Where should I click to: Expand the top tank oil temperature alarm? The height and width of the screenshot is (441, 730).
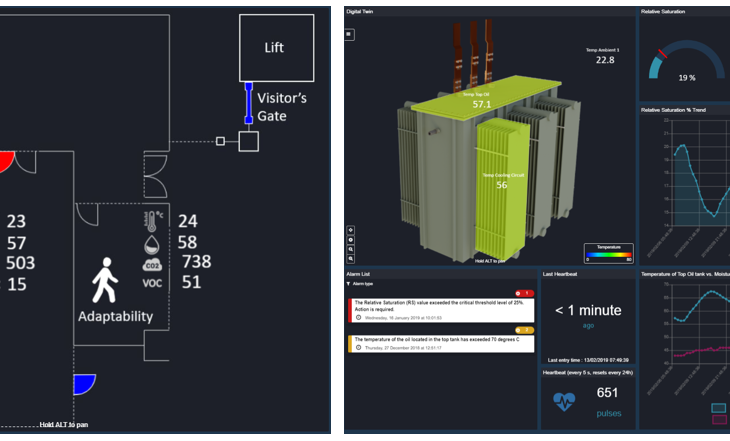[440, 345]
